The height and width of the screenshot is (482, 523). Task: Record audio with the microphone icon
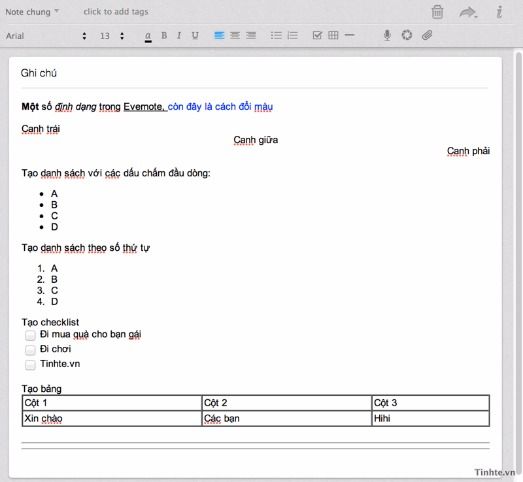pos(387,35)
